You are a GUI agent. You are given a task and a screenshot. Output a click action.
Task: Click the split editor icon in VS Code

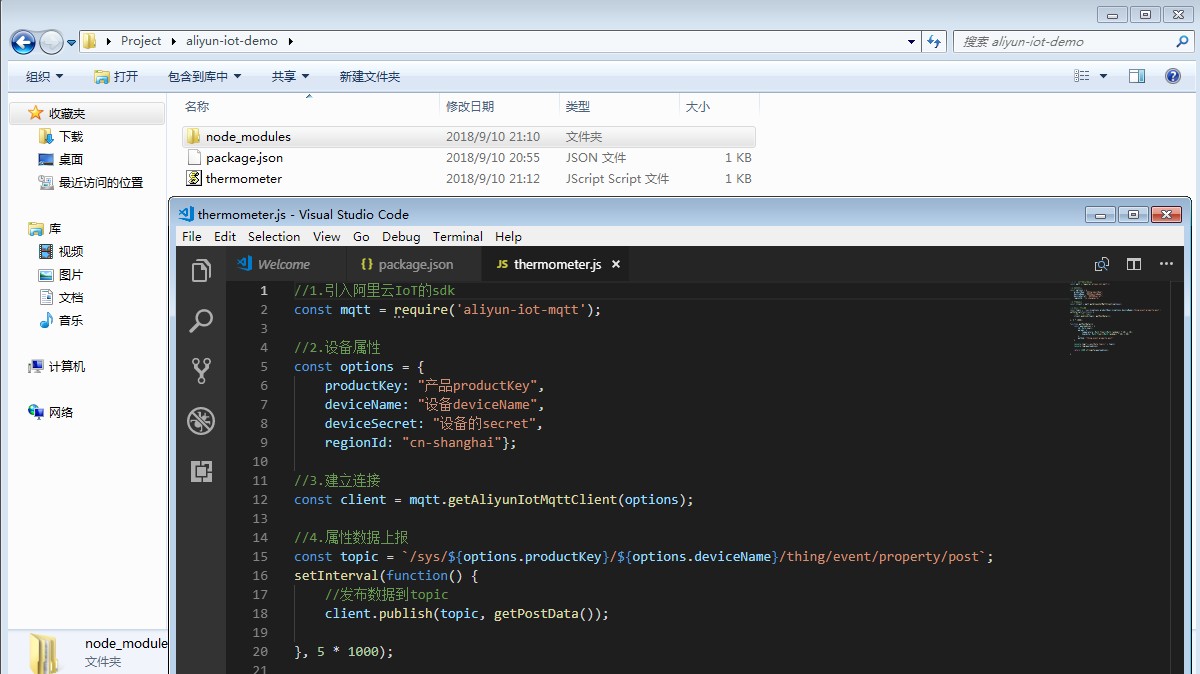tap(1134, 264)
